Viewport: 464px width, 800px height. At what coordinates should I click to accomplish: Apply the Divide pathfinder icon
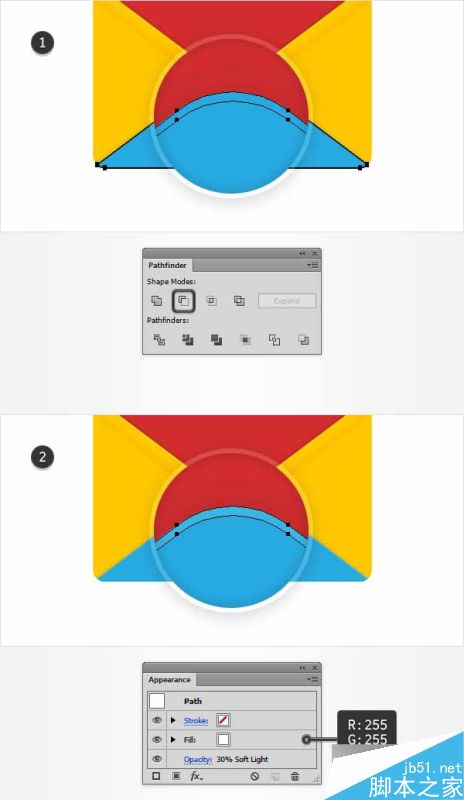[x=159, y=340]
